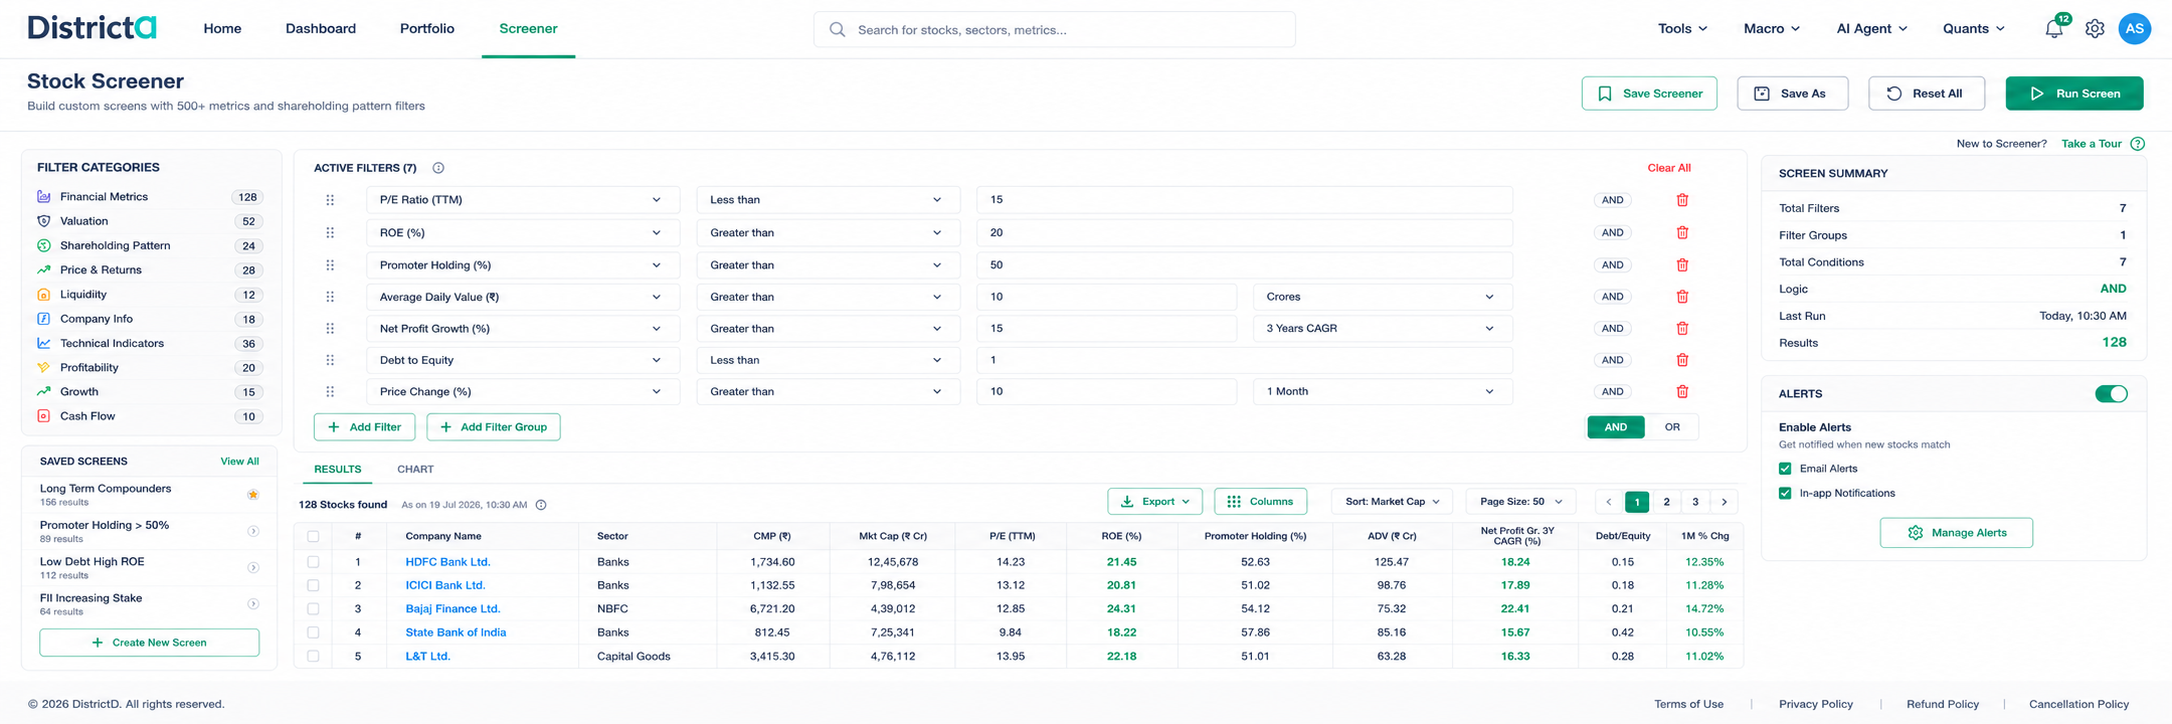Click the stock search input field
2172x724 pixels.
point(1054,30)
